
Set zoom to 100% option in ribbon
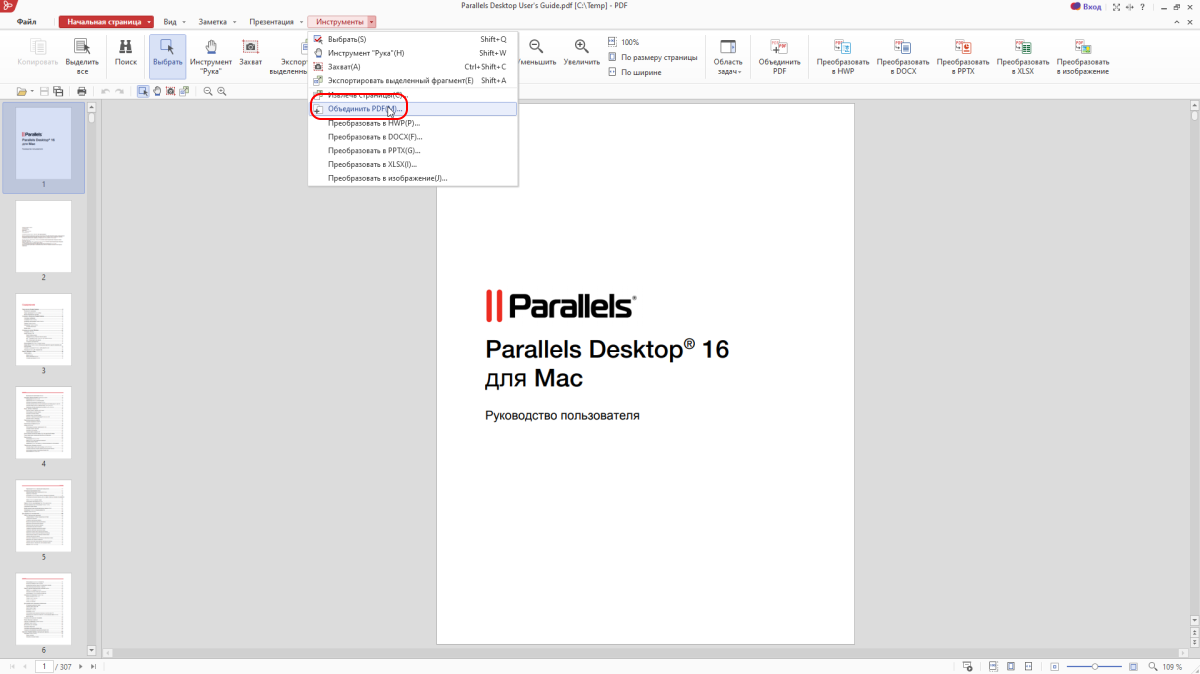coord(623,43)
